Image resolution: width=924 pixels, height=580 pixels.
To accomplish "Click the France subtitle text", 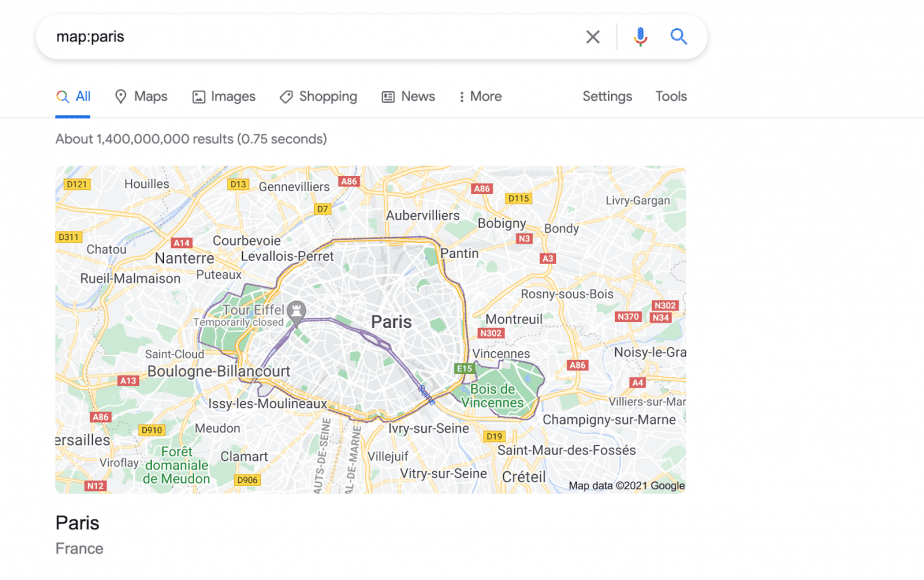I will pyautogui.click(x=80, y=549).
